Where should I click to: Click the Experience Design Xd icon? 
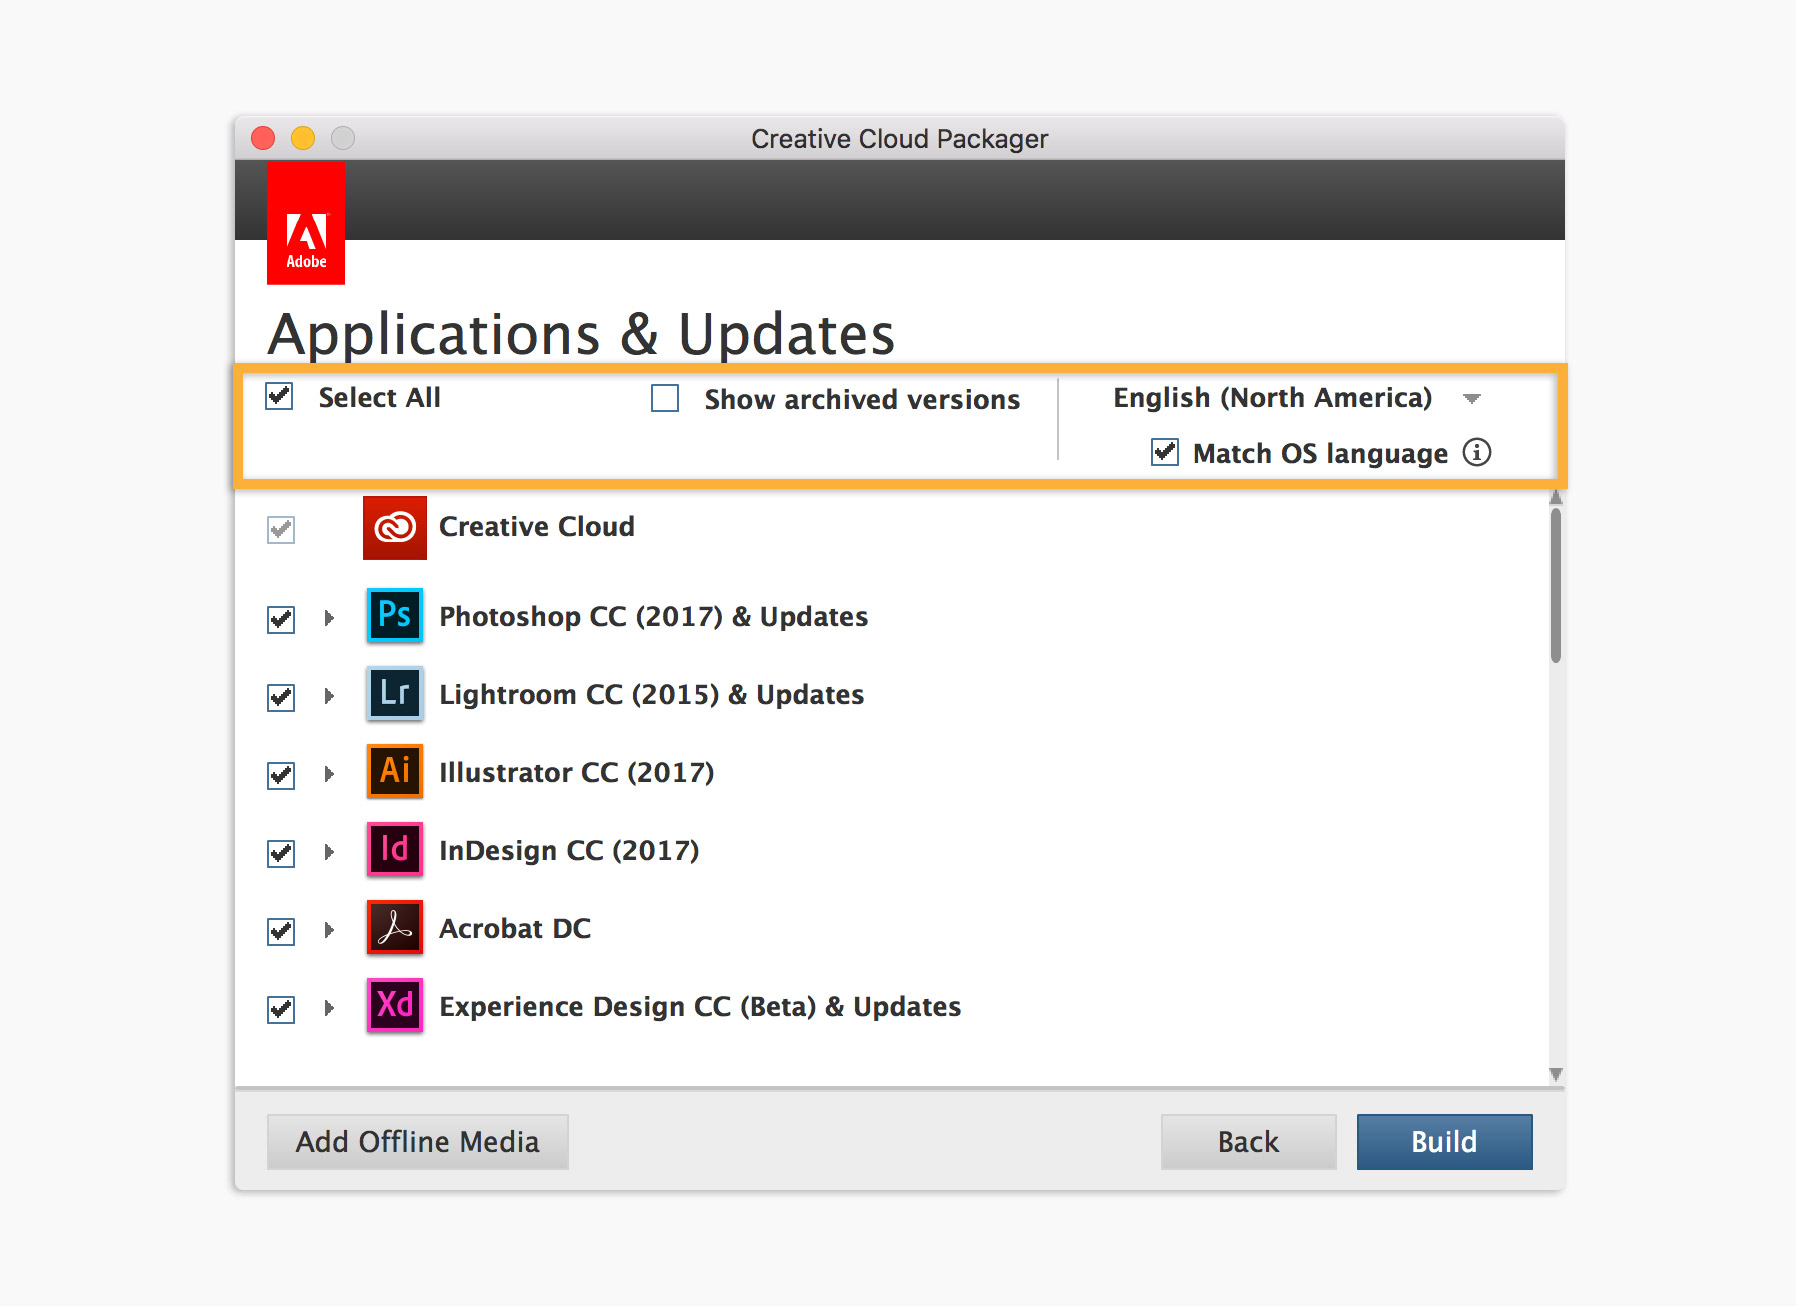[395, 1005]
